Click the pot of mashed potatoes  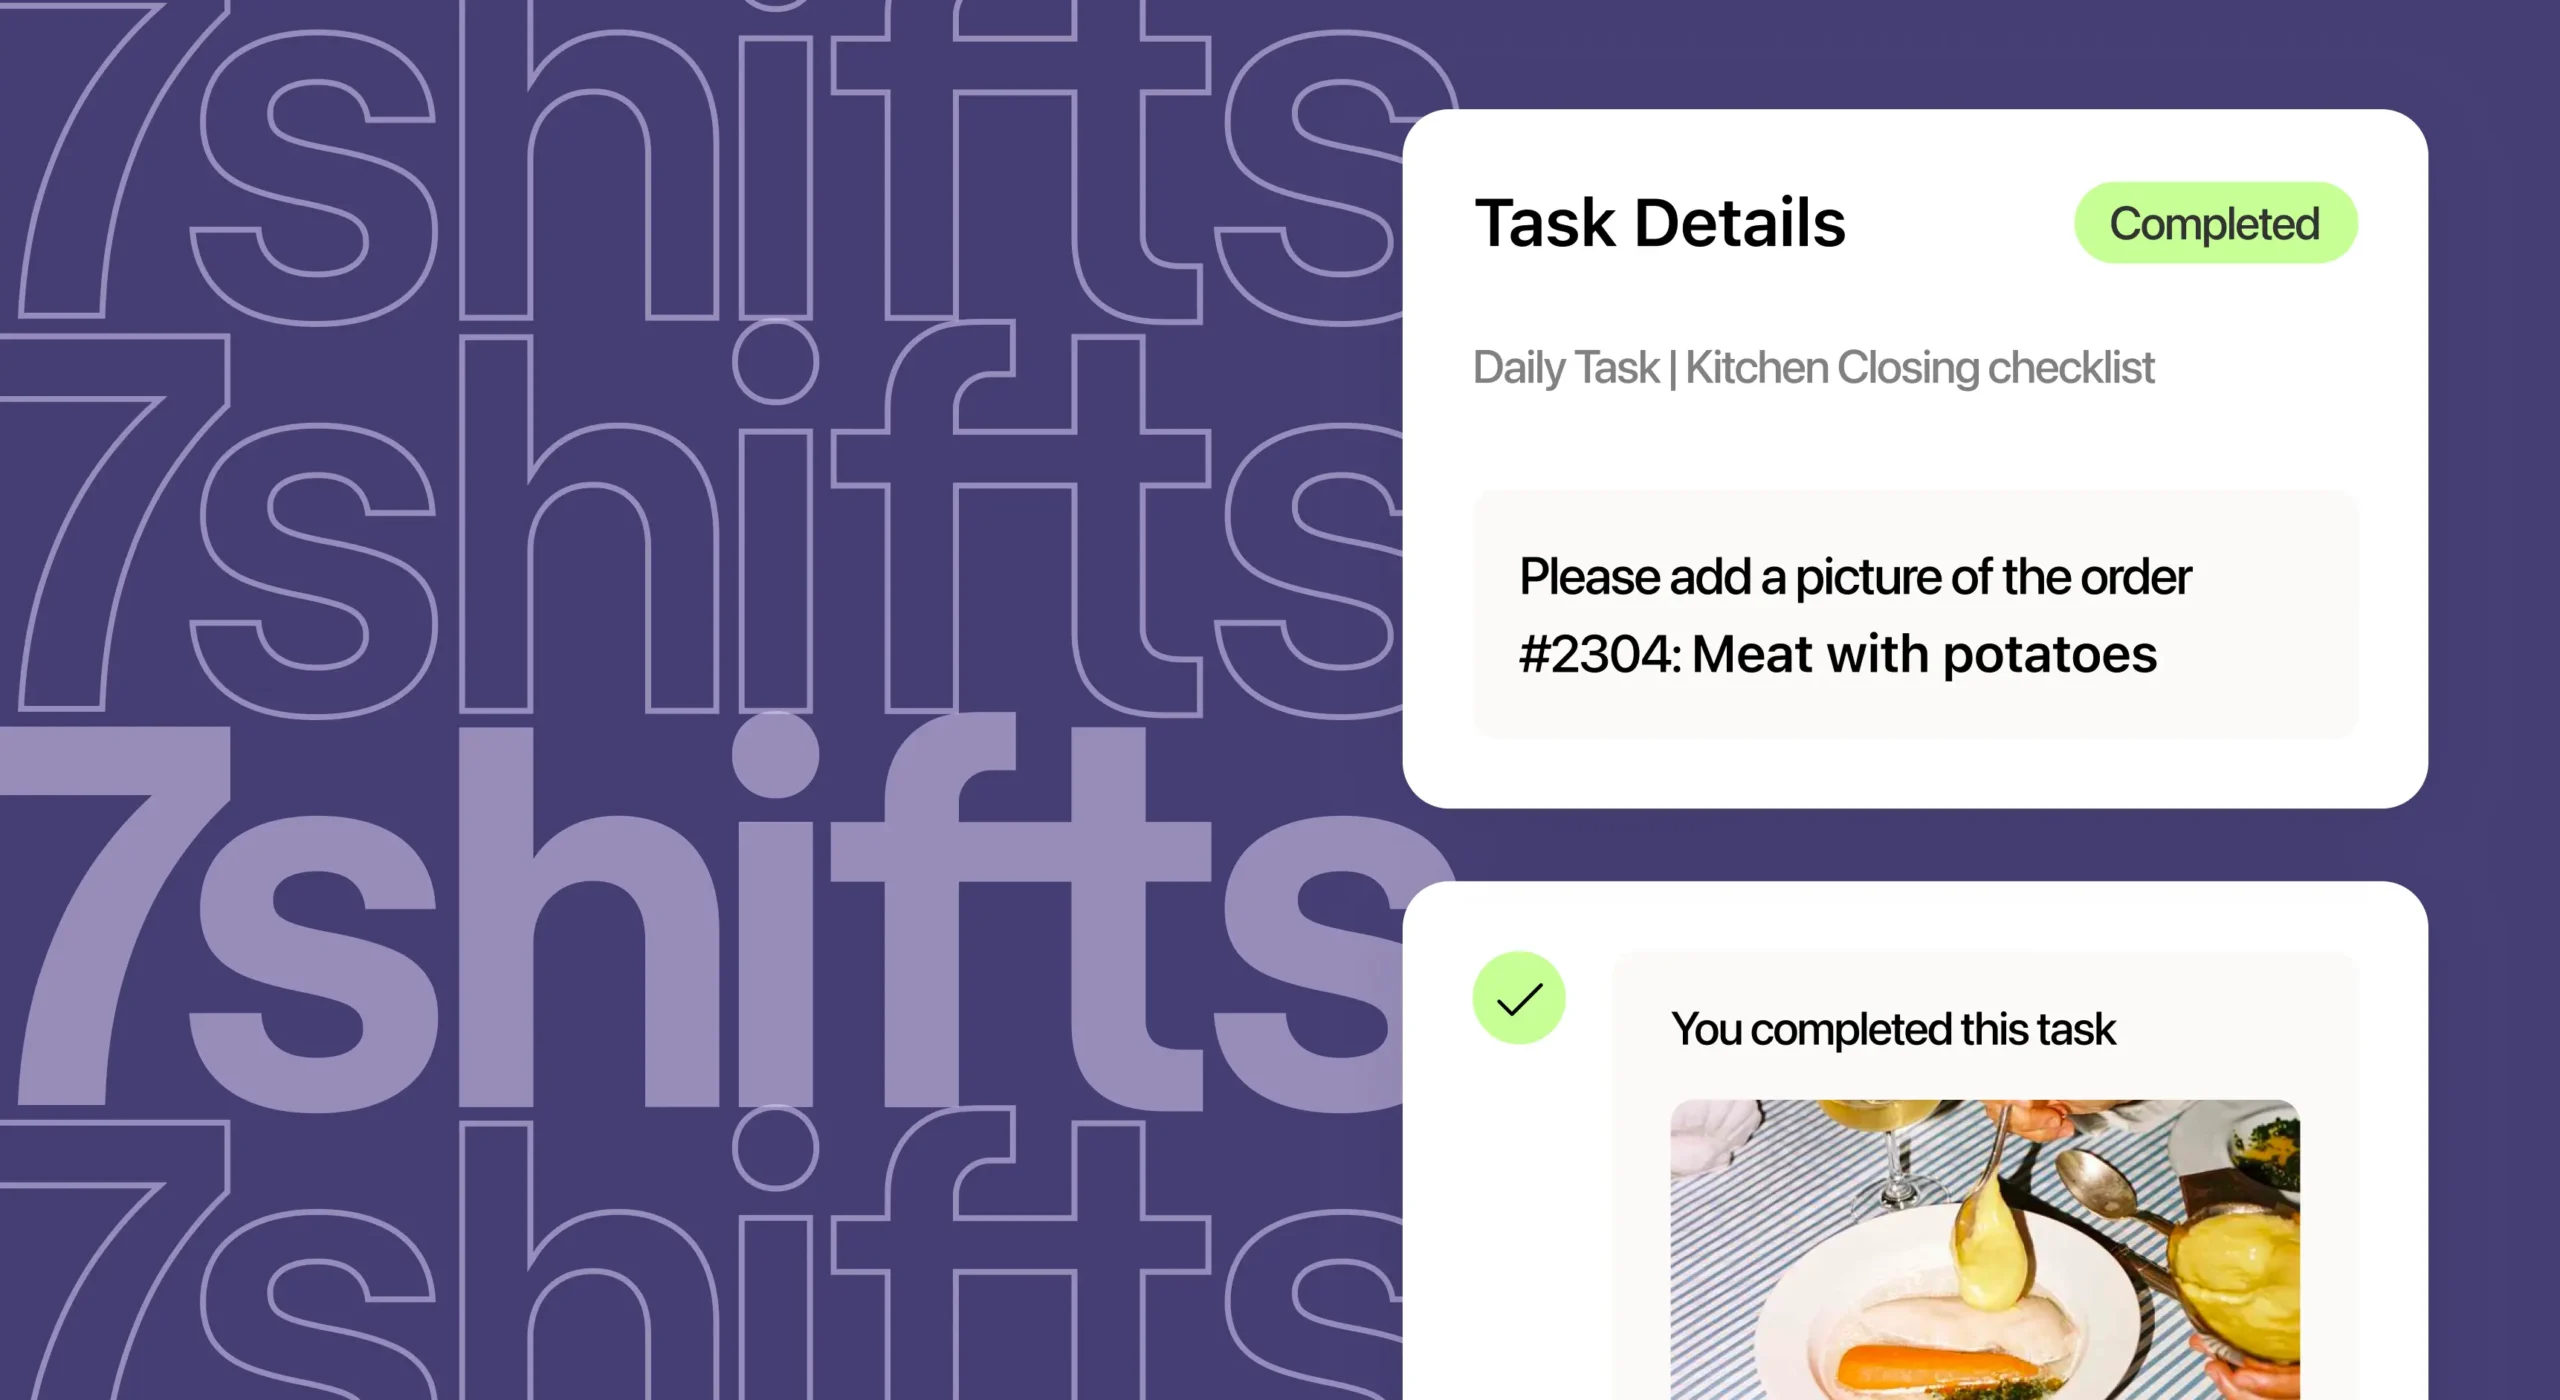click(x=2235, y=1270)
